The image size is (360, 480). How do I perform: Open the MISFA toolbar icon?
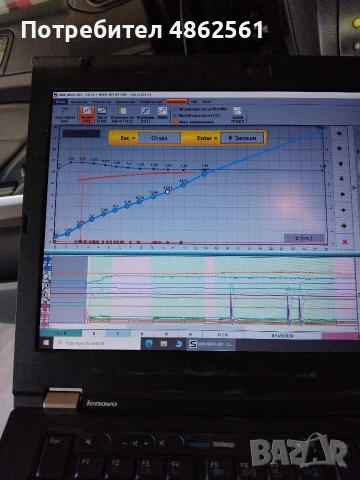point(162,114)
